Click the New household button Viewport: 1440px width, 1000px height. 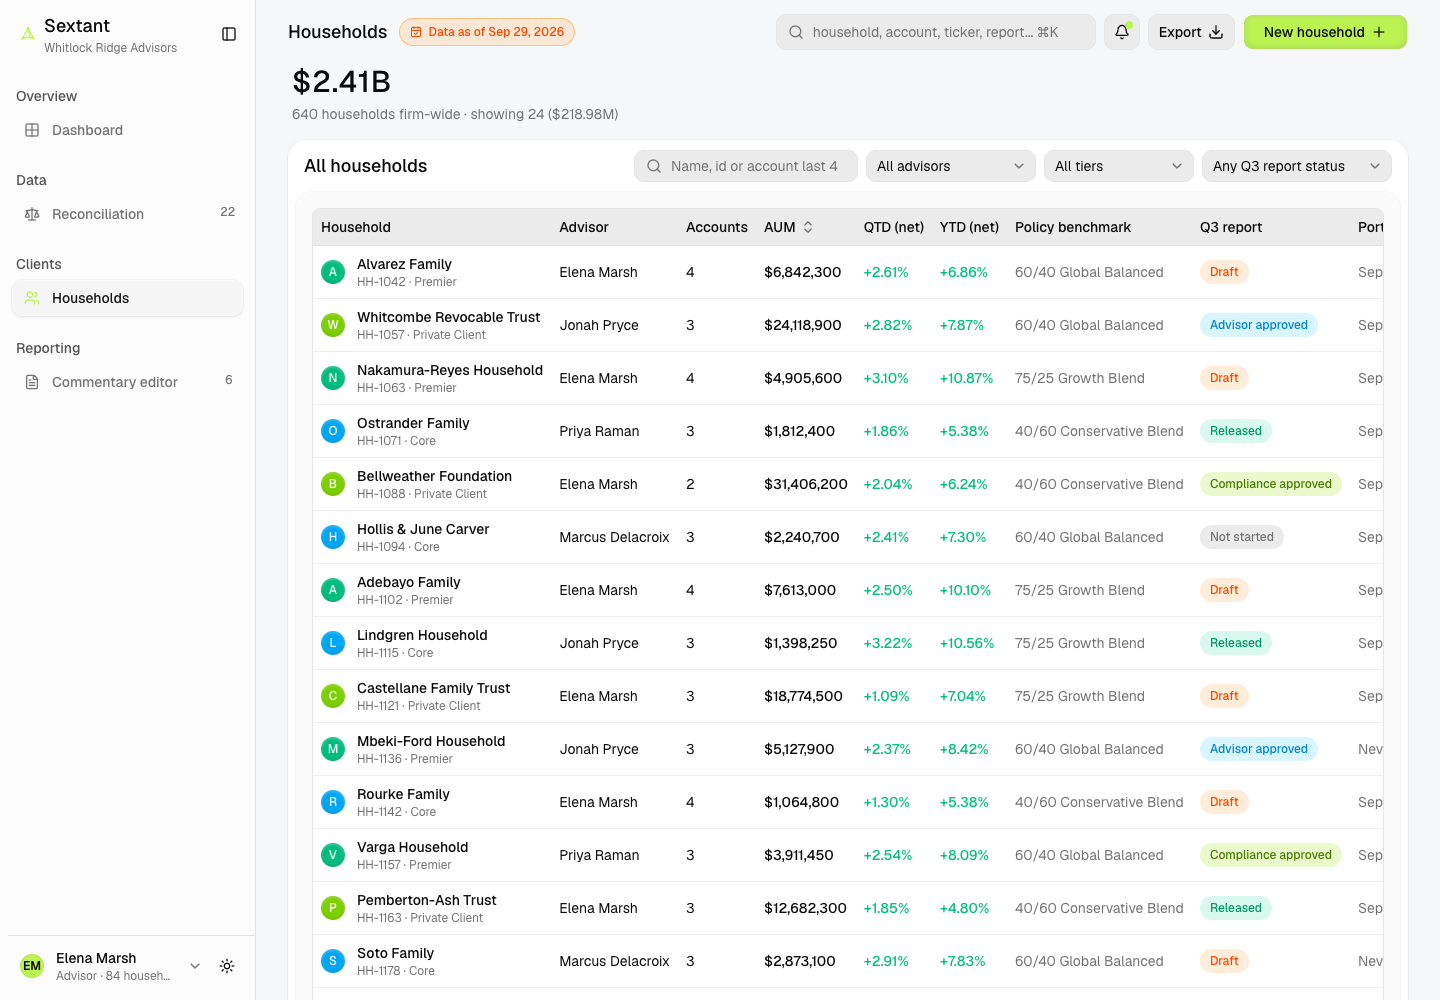pos(1325,32)
